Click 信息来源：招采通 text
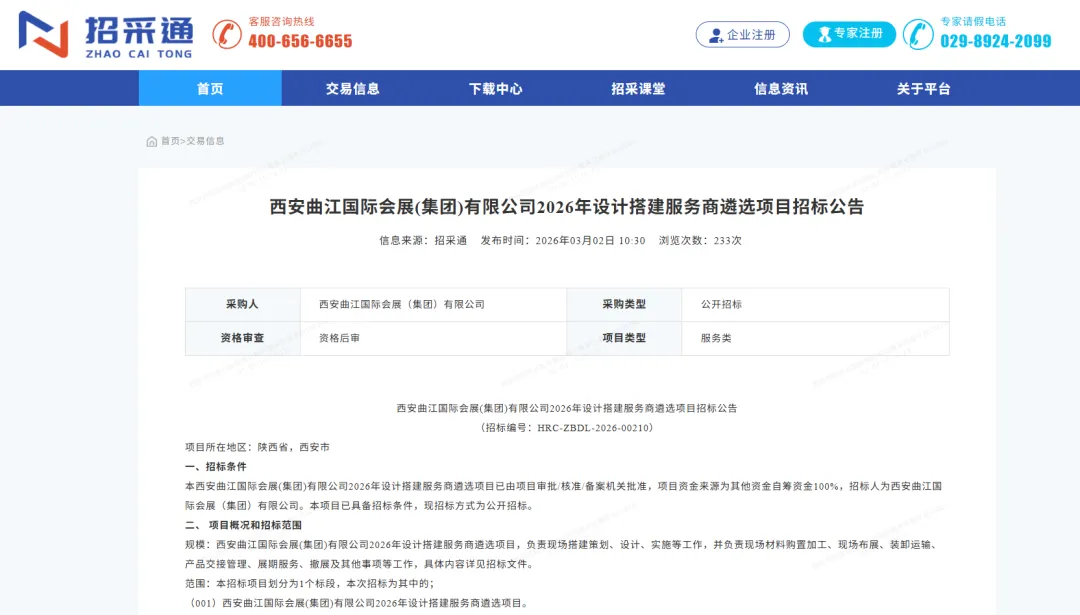The height and width of the screenshot is (615, 1080). 423,240
